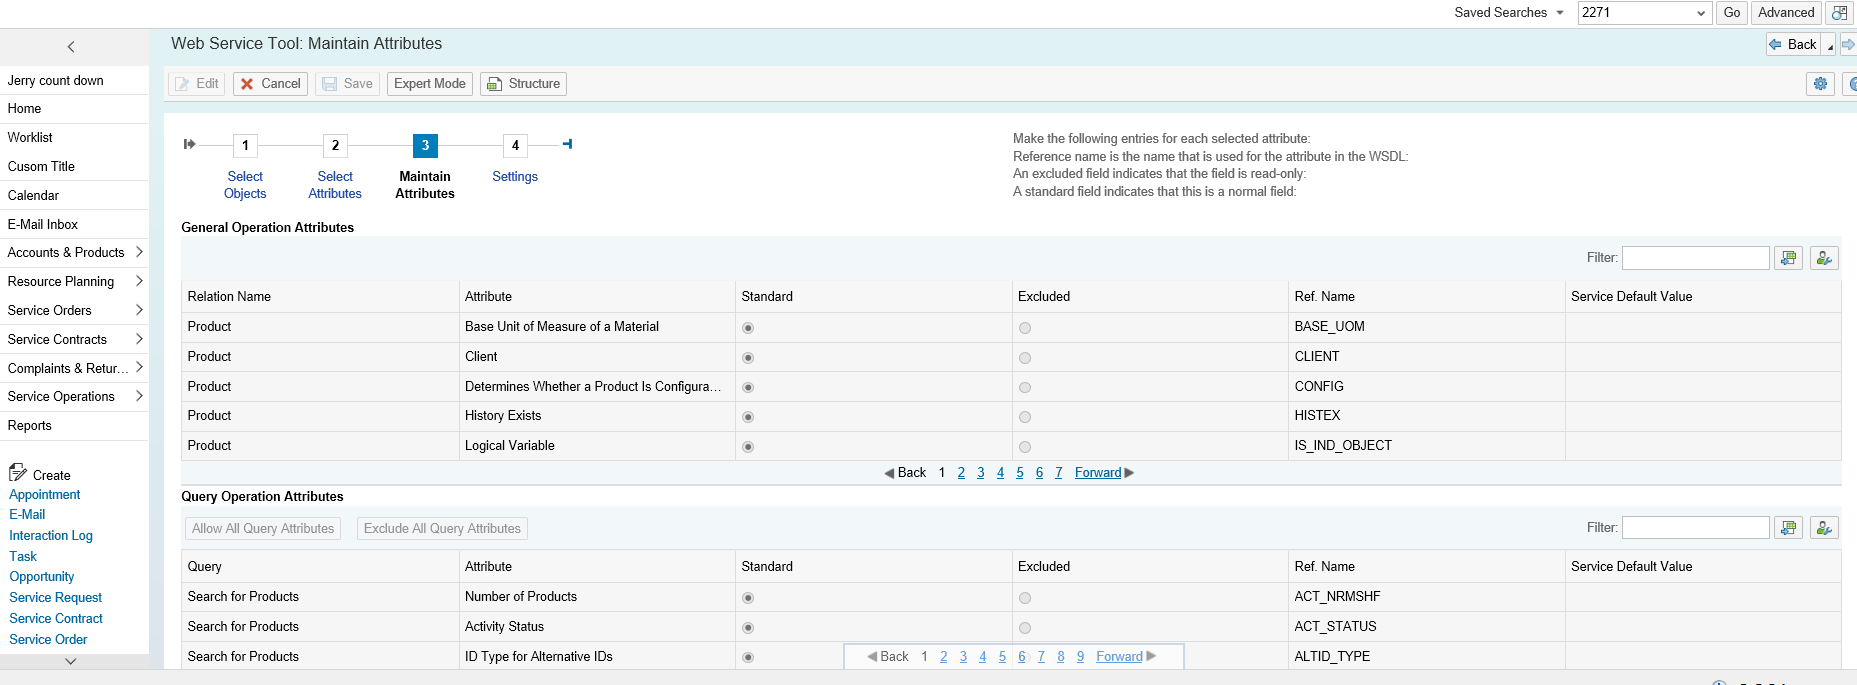Select Excluded radio for History Exists row
Image resolution: width=1857 pixels, height=685 pixels.
pos(1025,417)
